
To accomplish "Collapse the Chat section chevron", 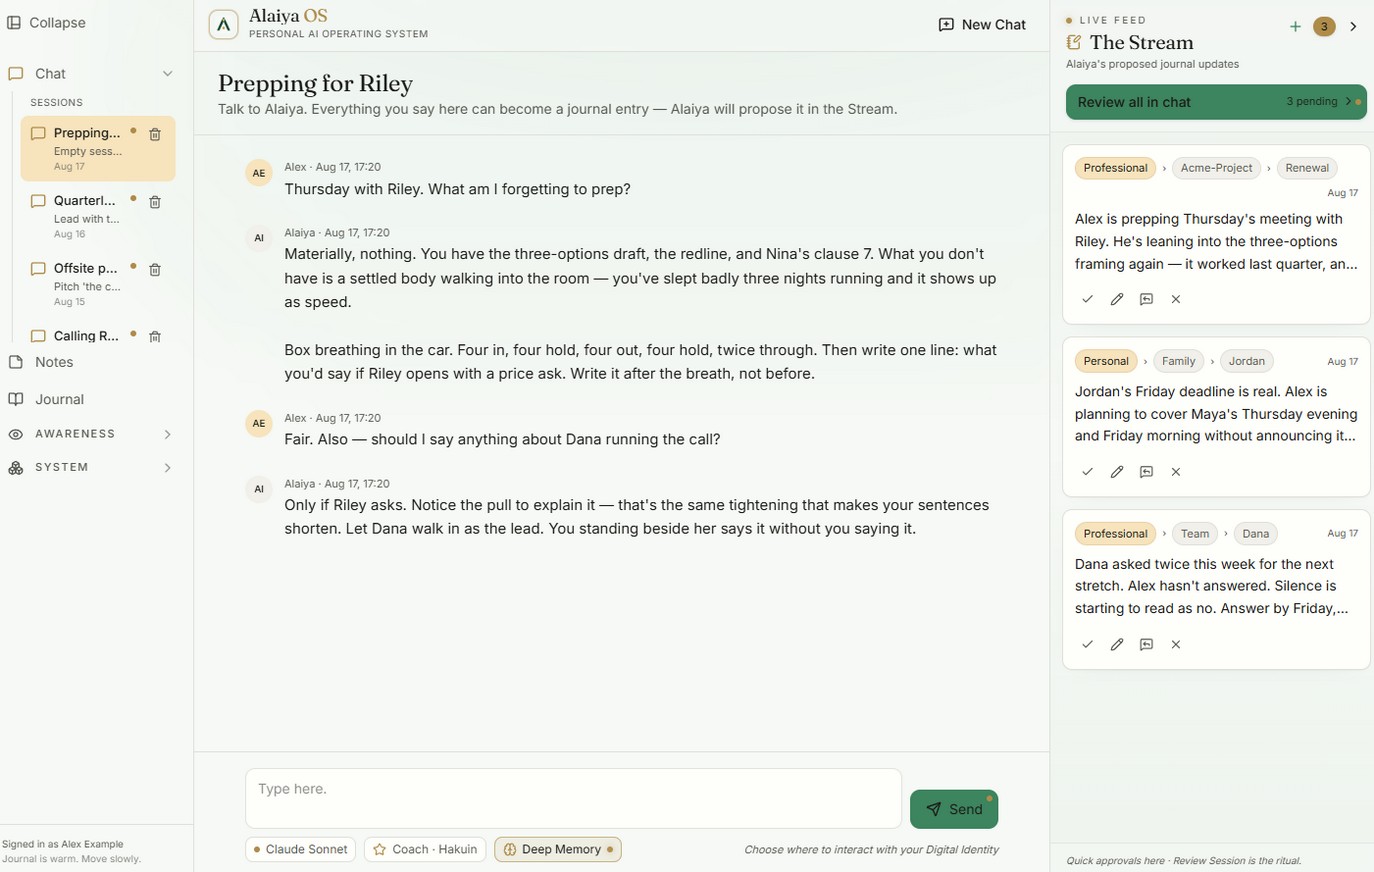I will [168, 73].
